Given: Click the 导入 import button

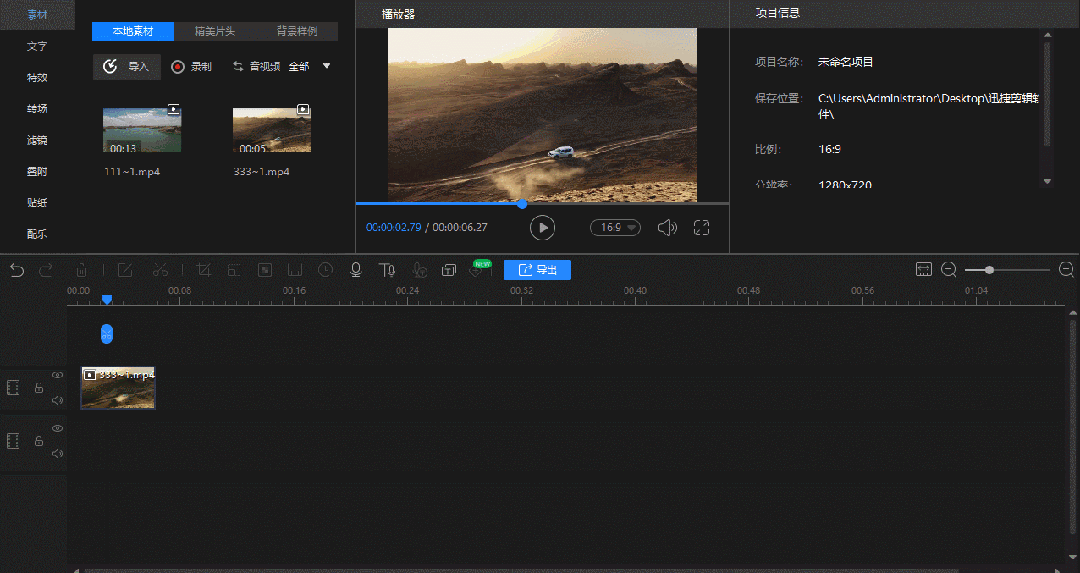Looking at the screenshot, I should pos(127,67).
